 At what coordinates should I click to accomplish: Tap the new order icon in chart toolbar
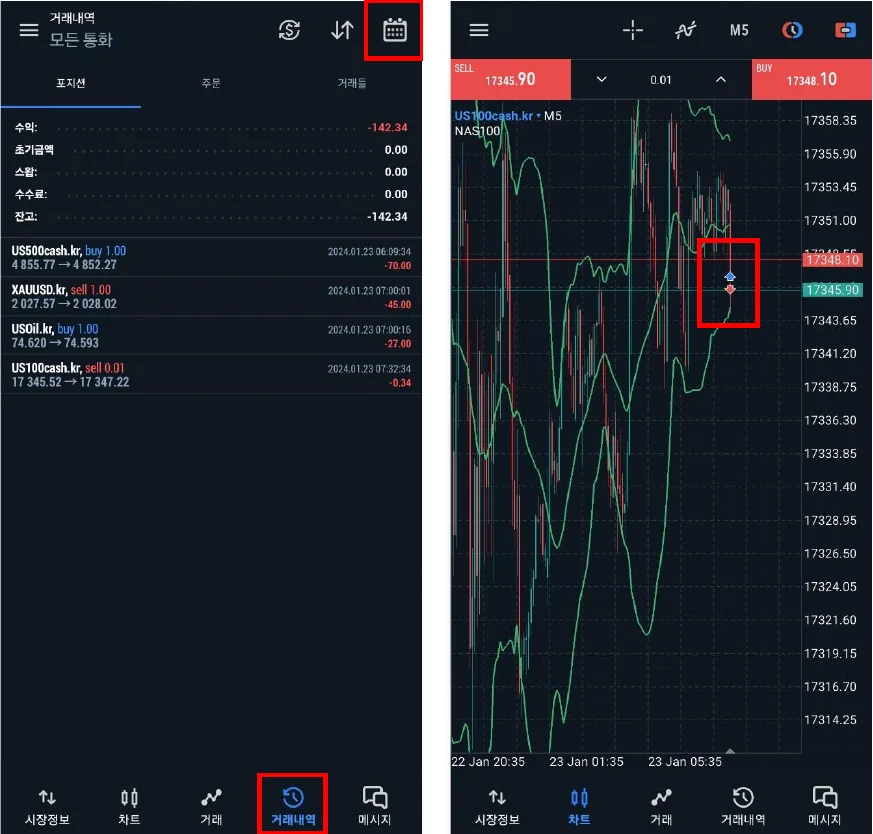pos(845,30)
